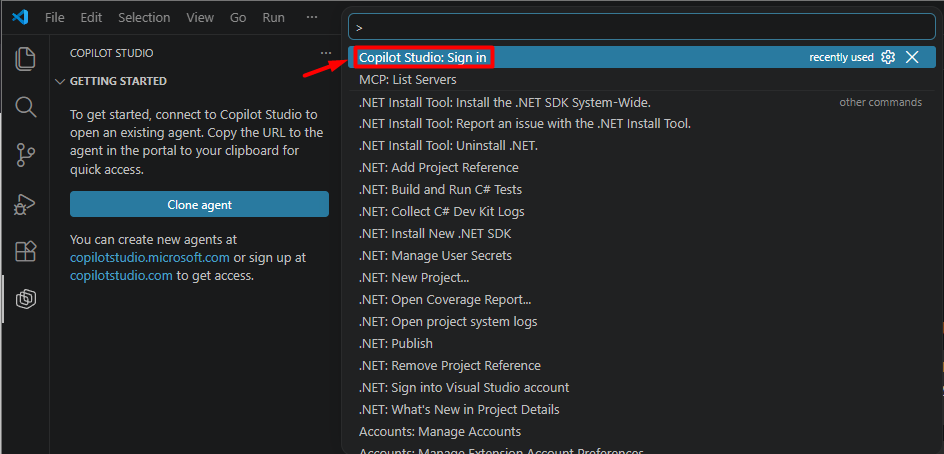Open the Selection menu
This screenshot has width=944, height=454.
144,17
